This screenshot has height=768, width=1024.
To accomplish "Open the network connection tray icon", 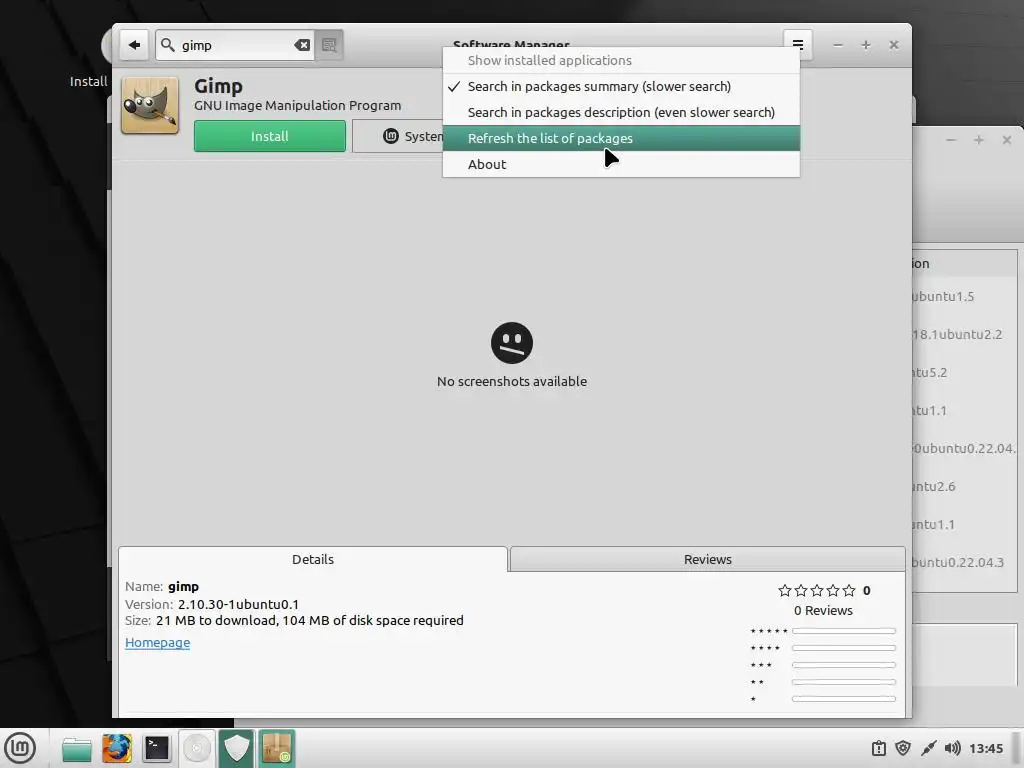I will coord(928,748).
